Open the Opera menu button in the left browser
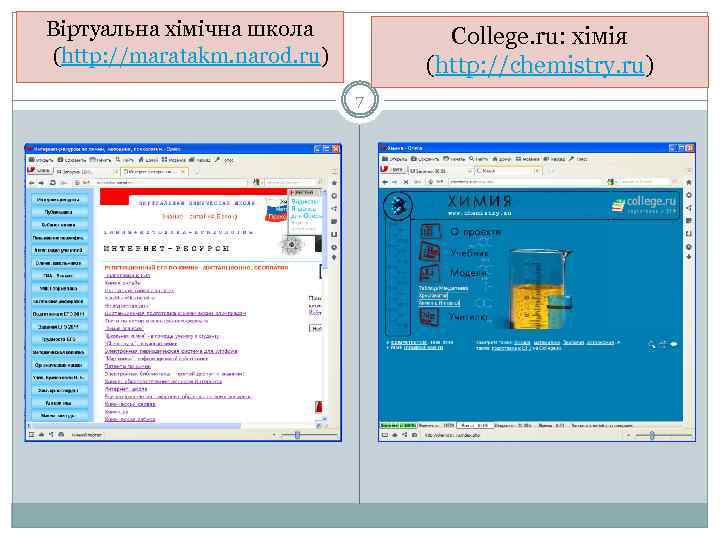Viewport: 720px width, 540px height. pos(39,170)
